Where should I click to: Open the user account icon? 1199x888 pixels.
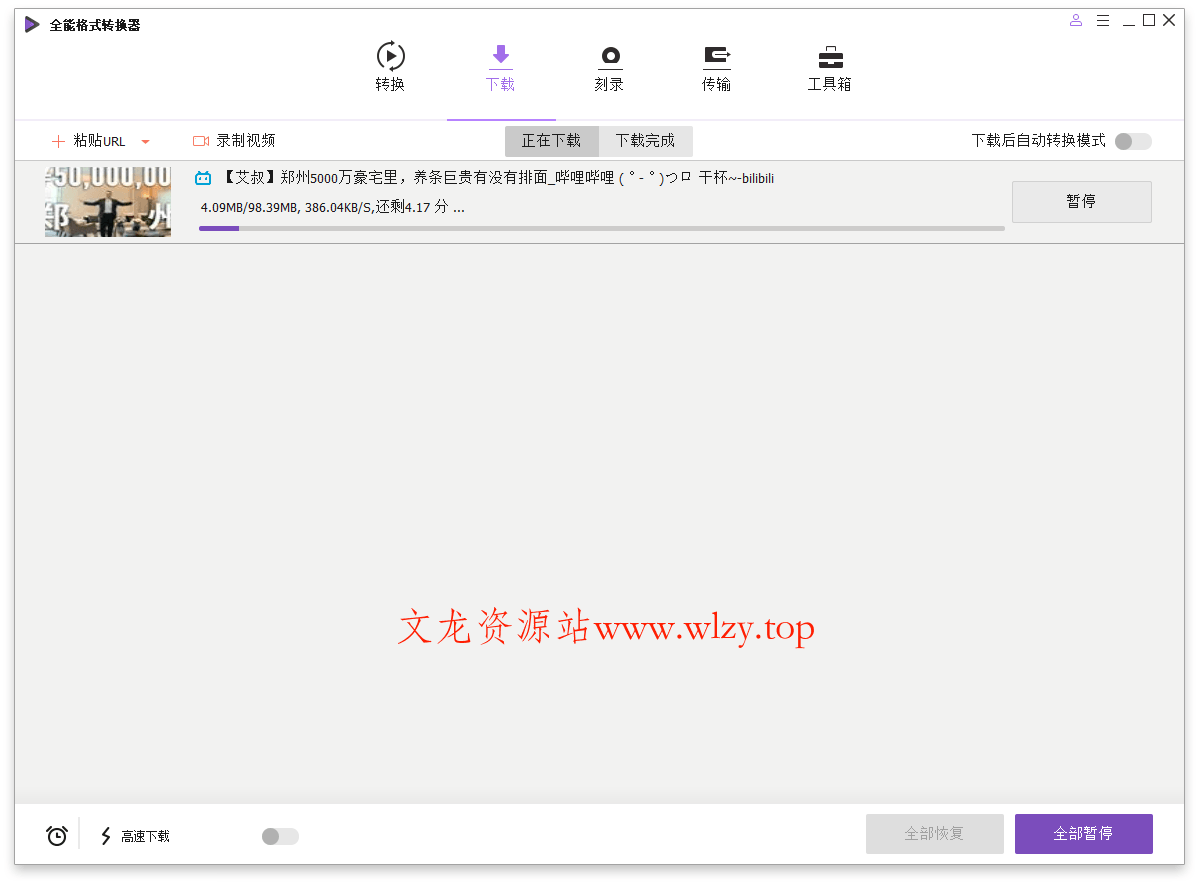(x=1075, y=19)
